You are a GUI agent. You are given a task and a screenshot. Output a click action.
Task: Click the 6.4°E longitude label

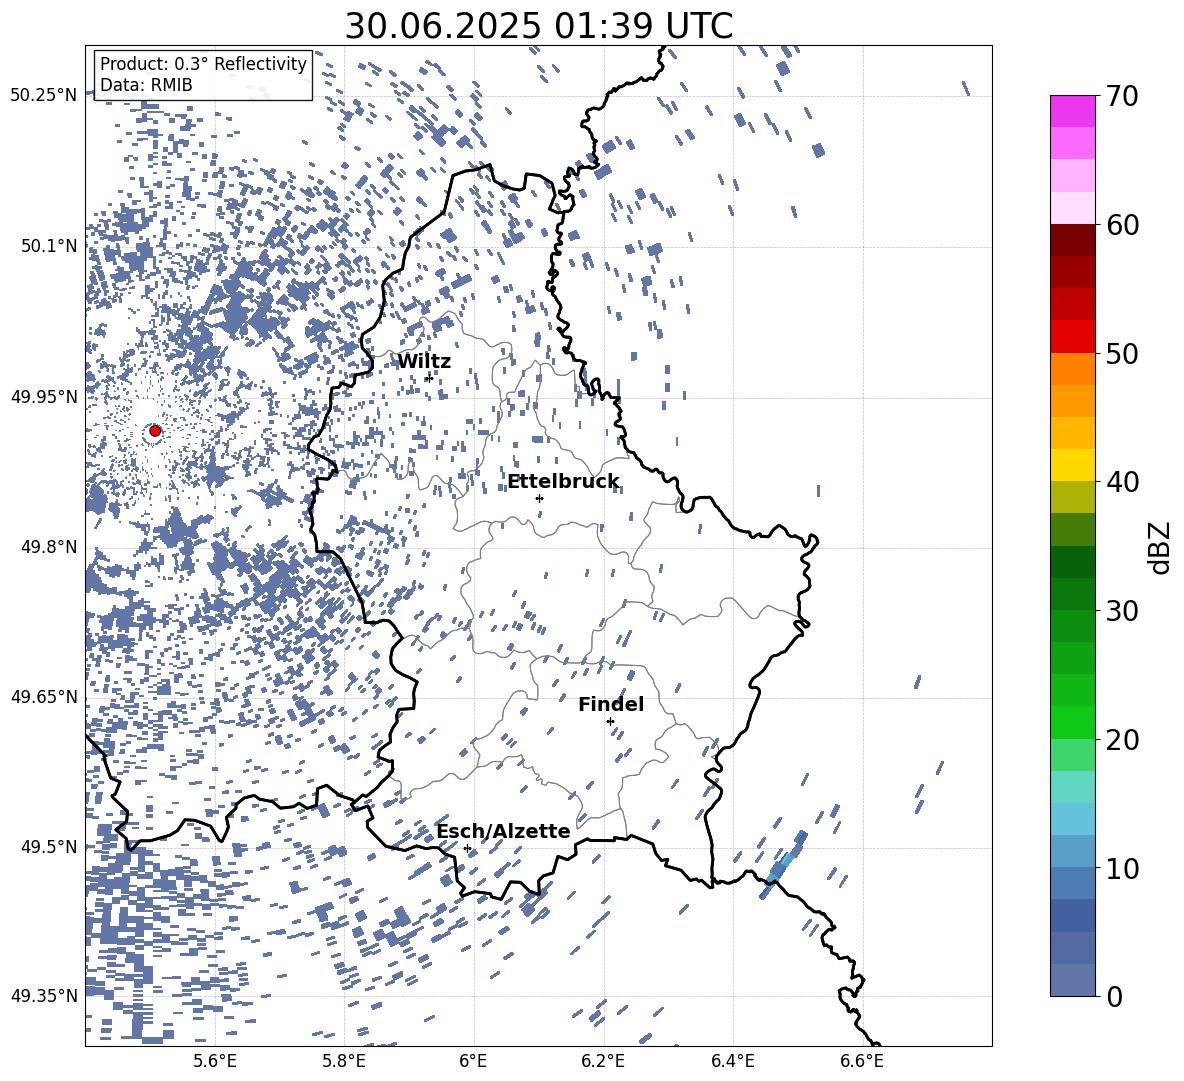click(x=732, y=1061)
